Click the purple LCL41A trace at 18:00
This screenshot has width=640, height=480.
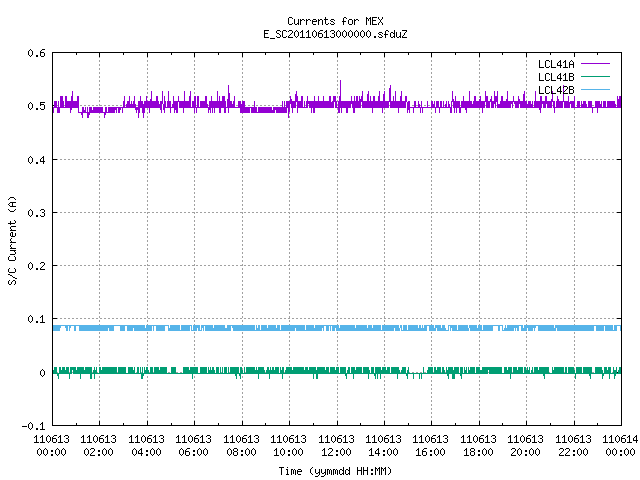[479, 104]
